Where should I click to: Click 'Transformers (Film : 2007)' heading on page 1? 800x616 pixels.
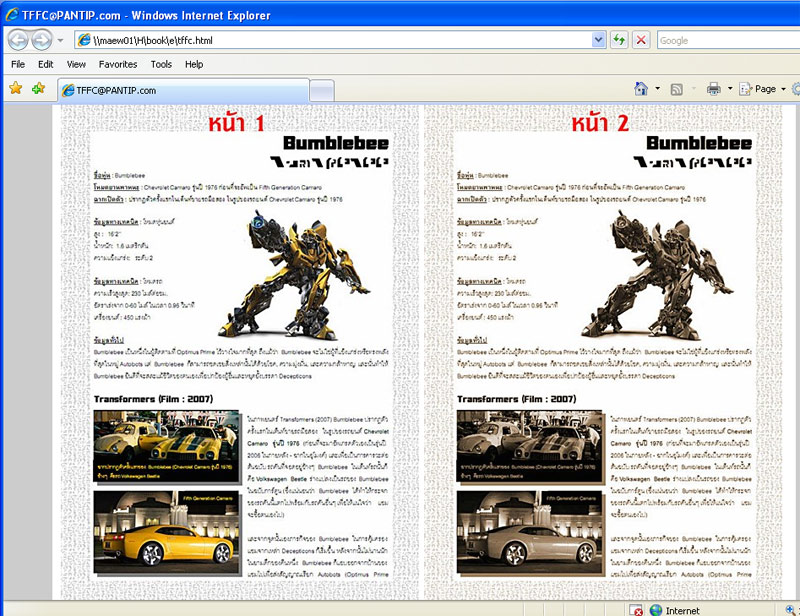153,399
